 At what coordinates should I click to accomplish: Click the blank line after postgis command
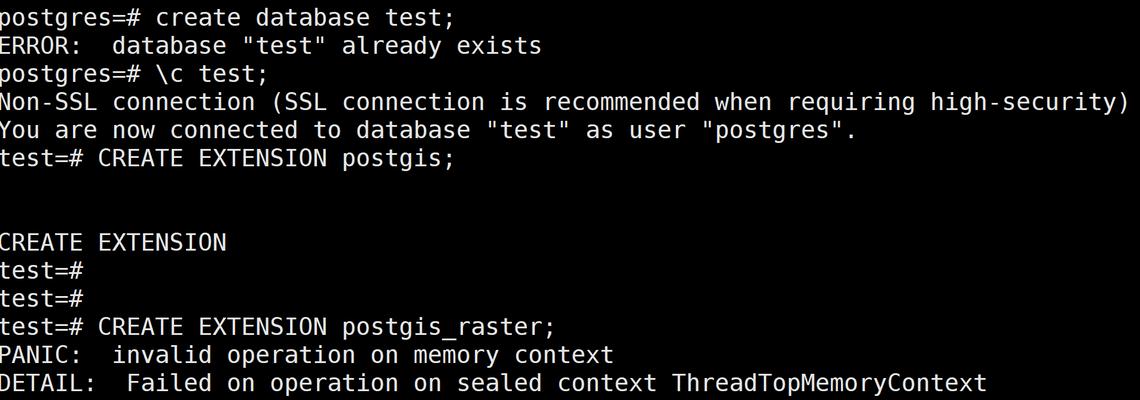570,186
